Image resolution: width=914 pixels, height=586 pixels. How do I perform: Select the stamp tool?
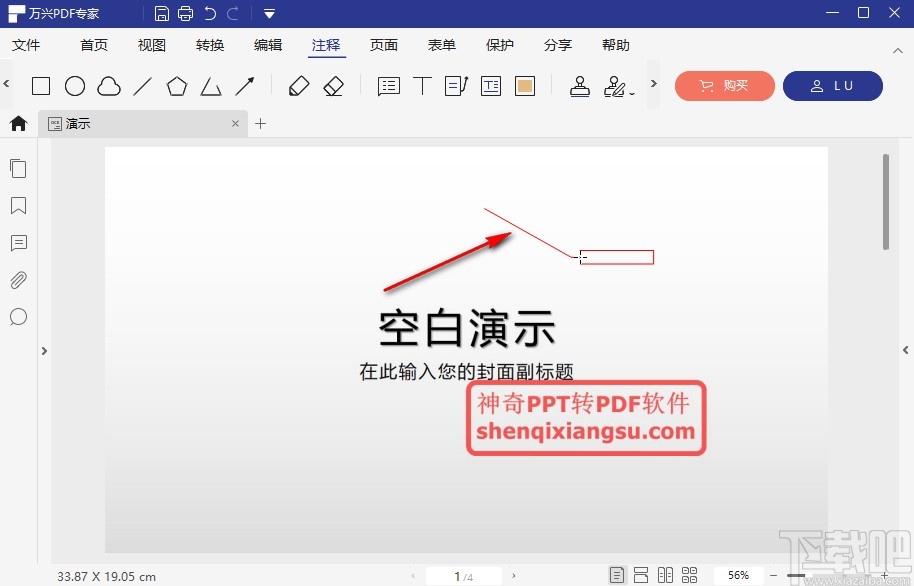pos(580,86)
